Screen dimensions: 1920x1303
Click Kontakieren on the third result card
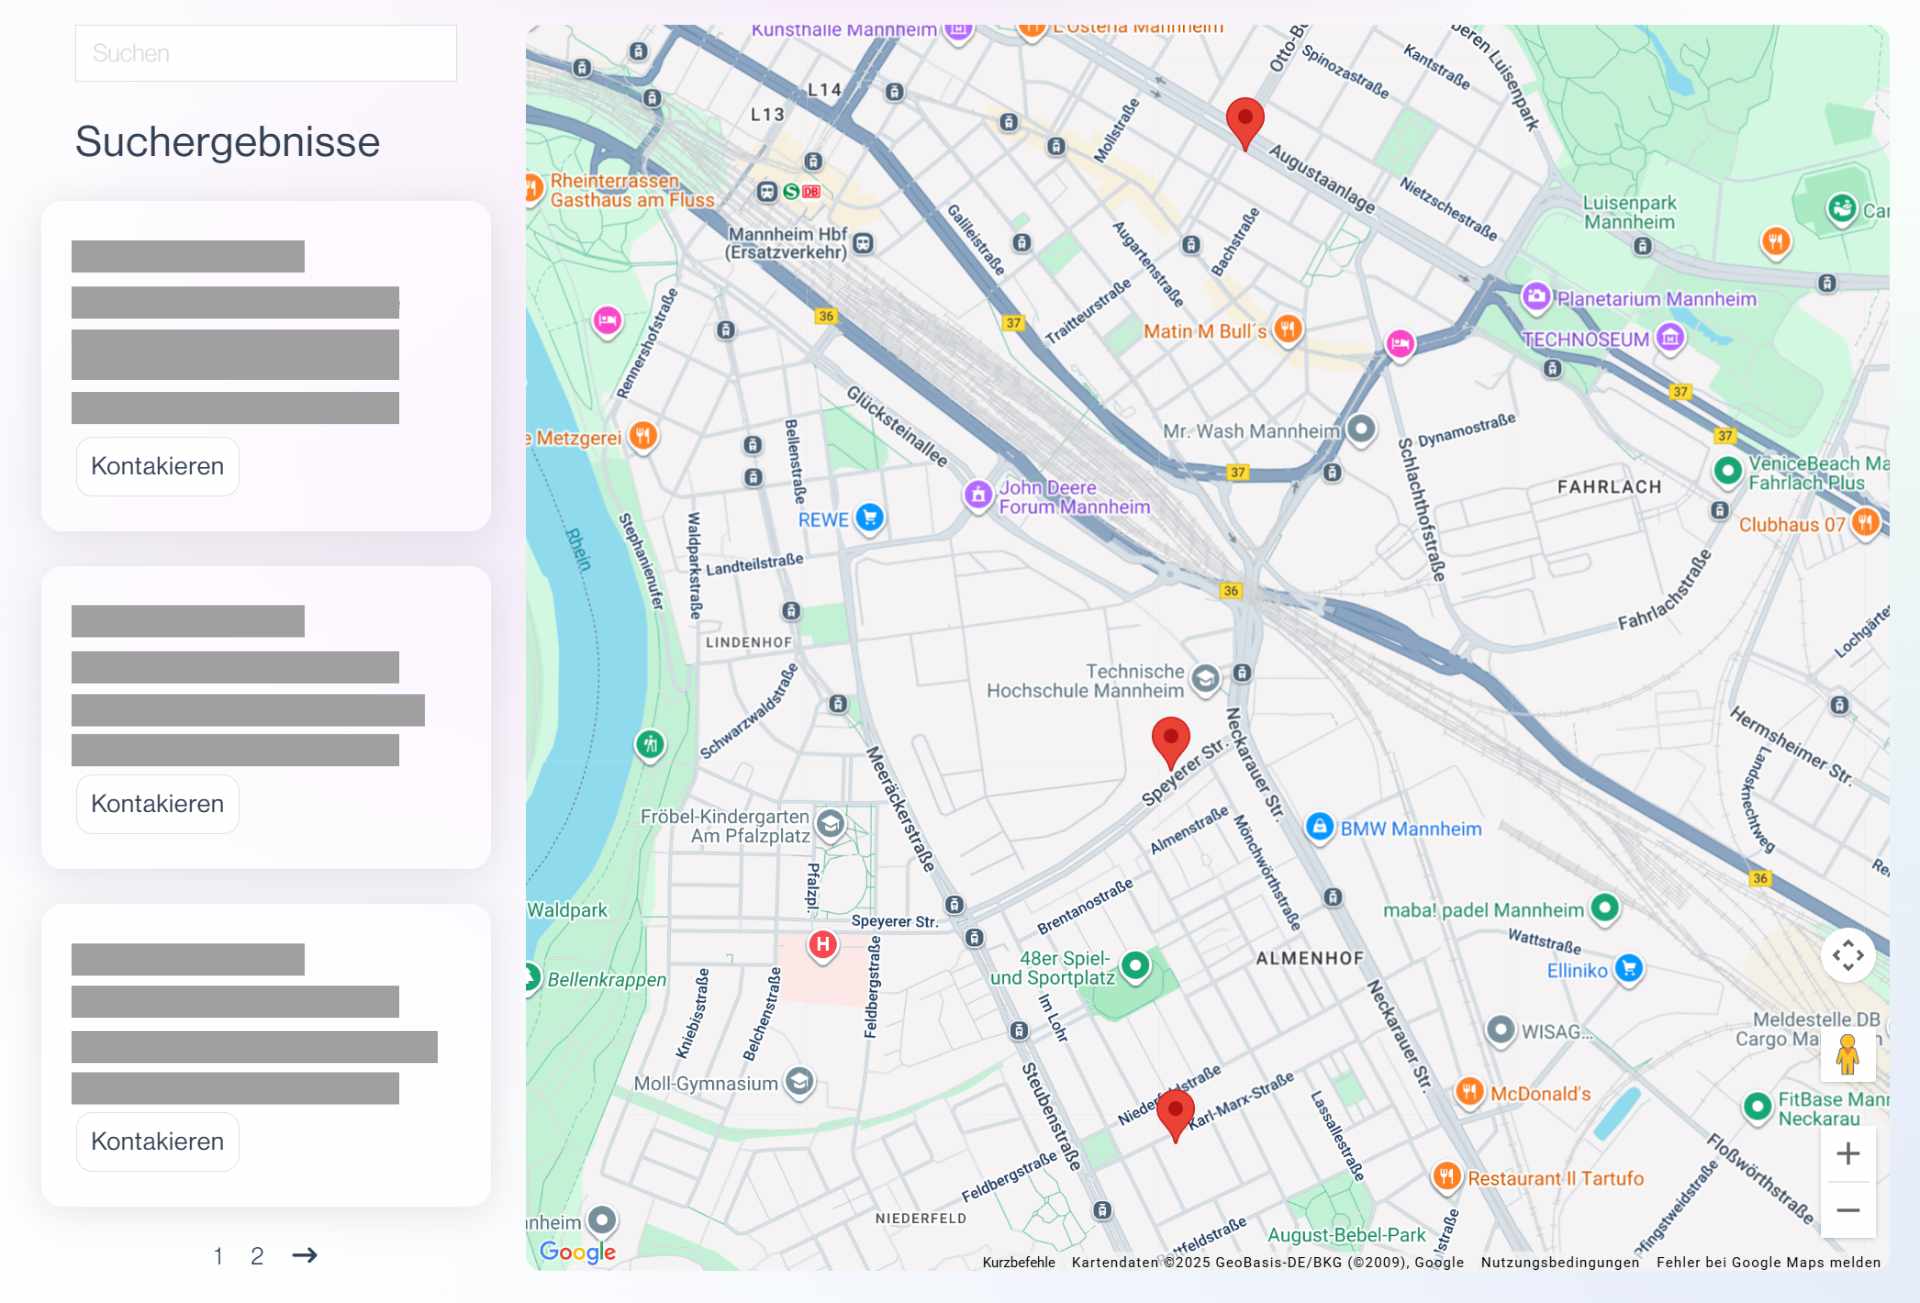point(158,1142)
